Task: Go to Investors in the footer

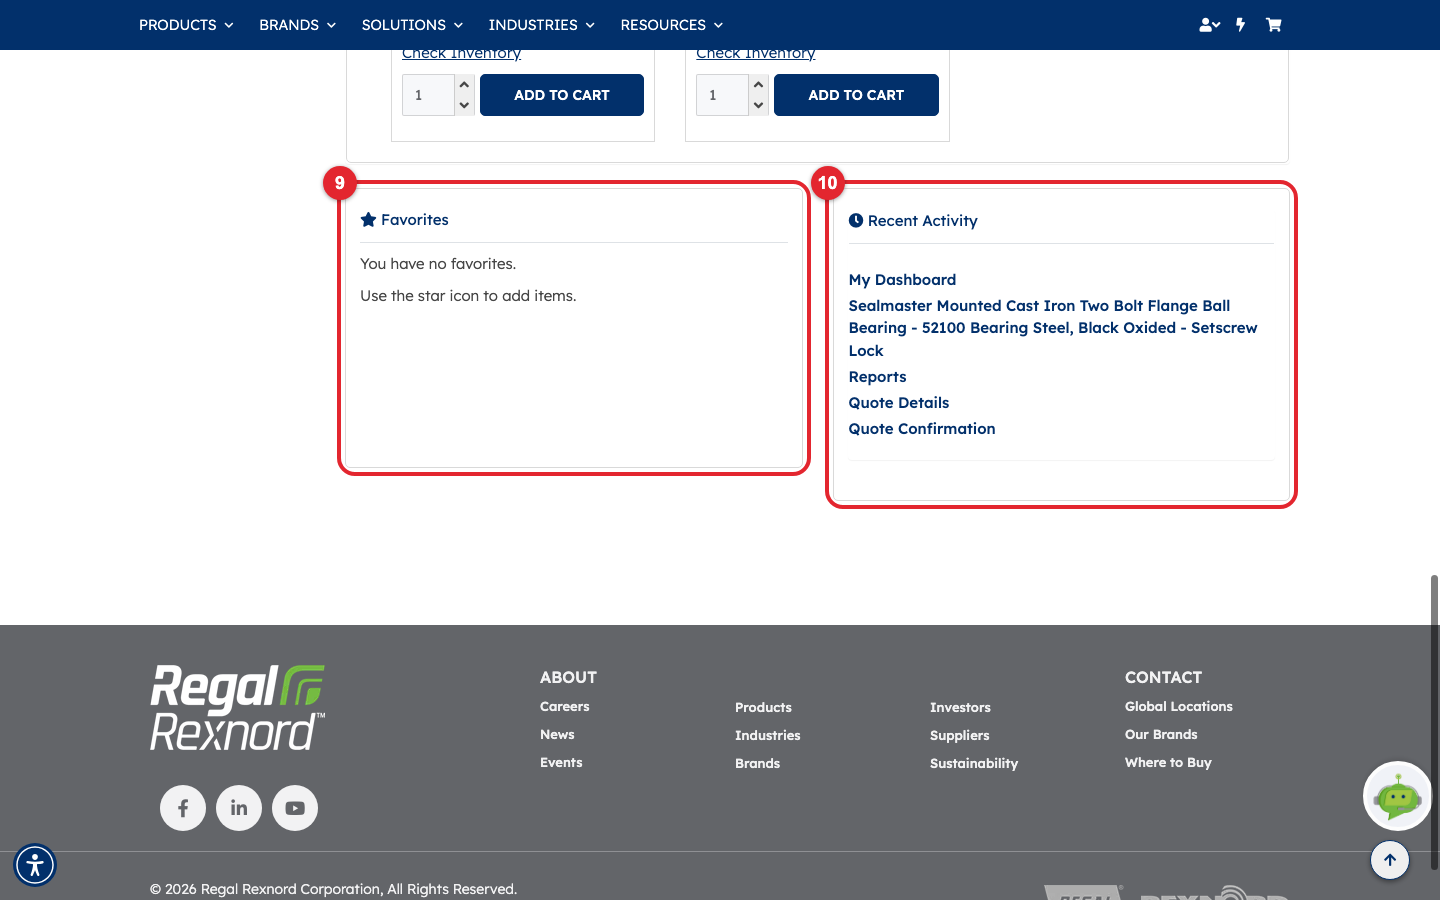Action: click(960, 707)
